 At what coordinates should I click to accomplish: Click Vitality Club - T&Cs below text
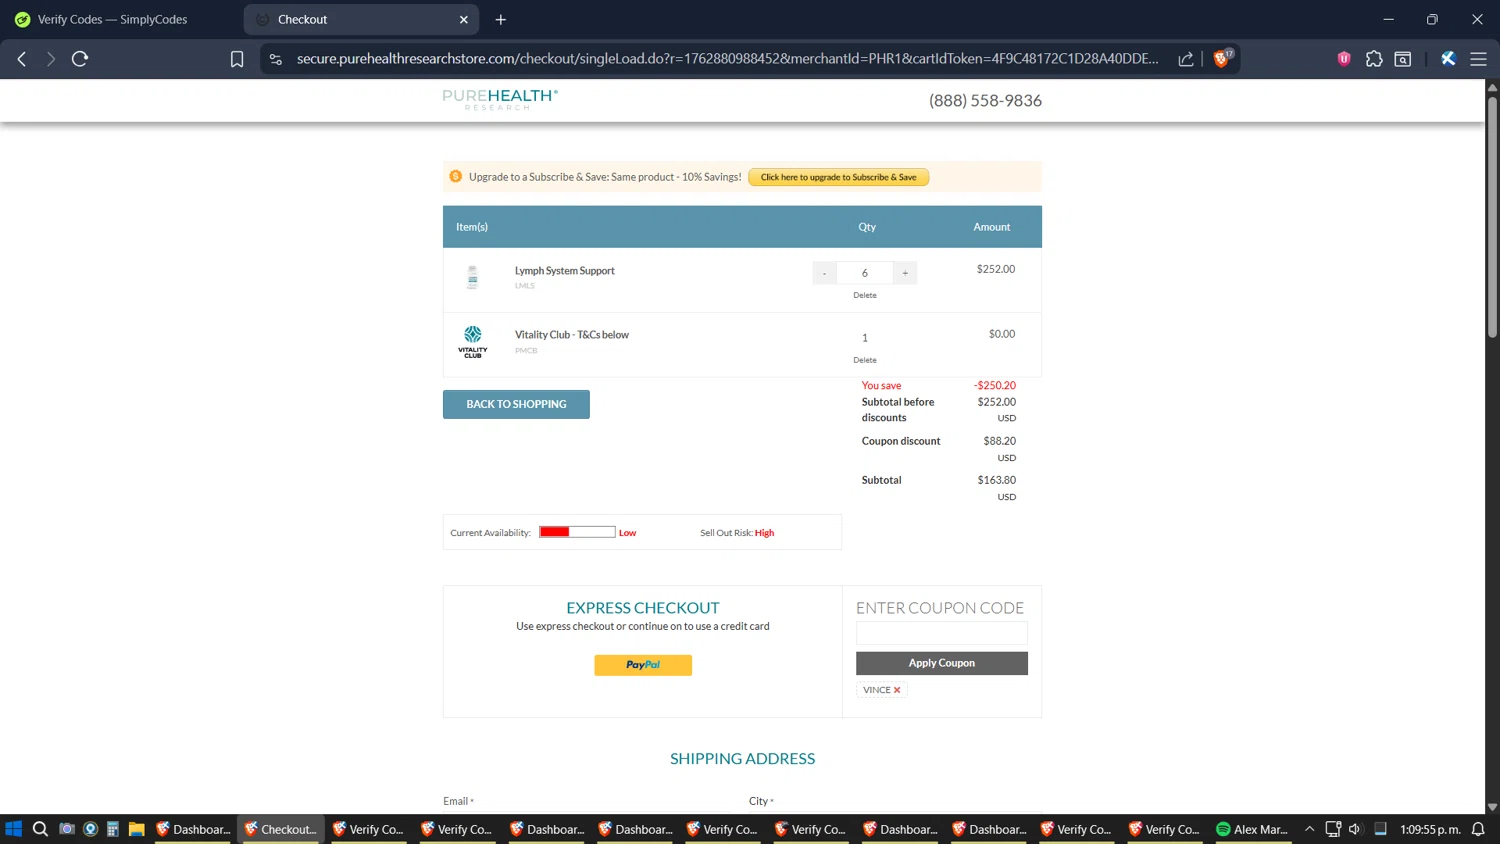(x=572, y=335)
